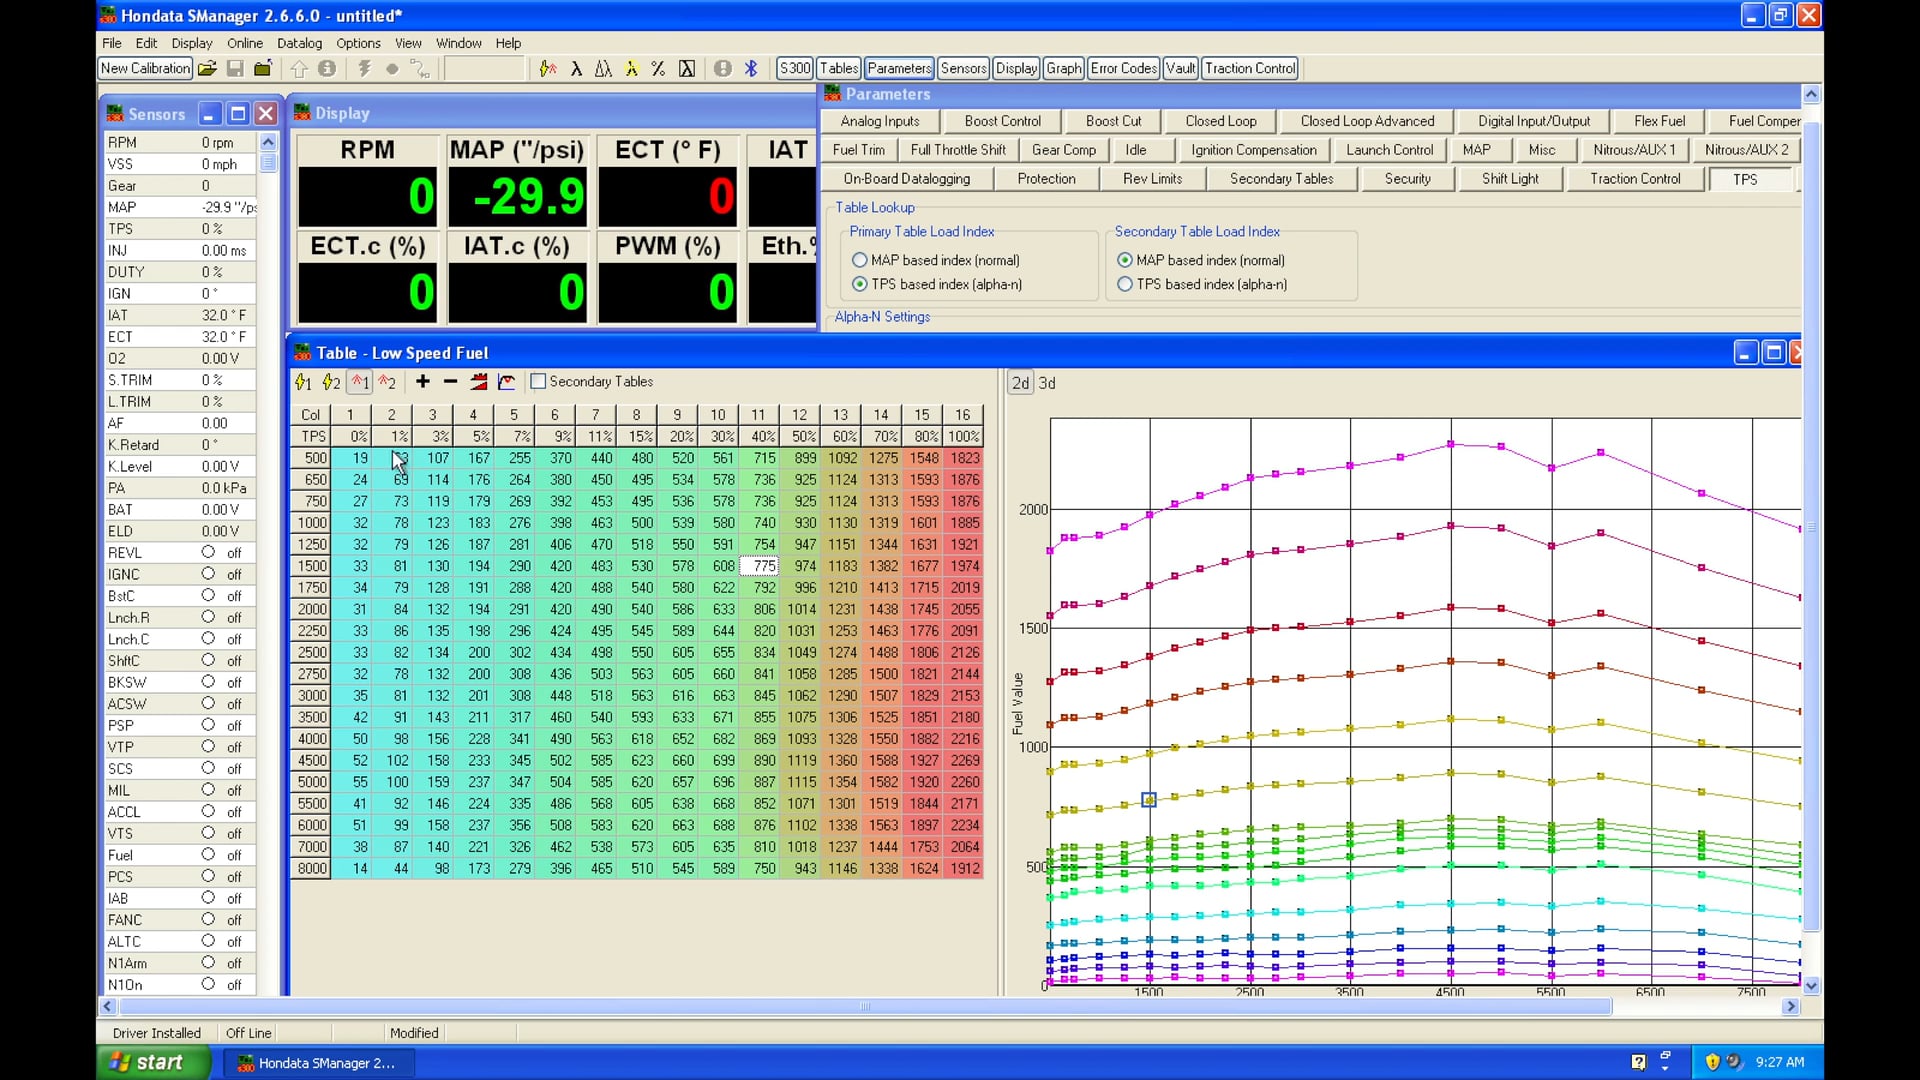Click the percent icon on the main toolbar
Screen dimensions: 1920x1080
[658, 68]
